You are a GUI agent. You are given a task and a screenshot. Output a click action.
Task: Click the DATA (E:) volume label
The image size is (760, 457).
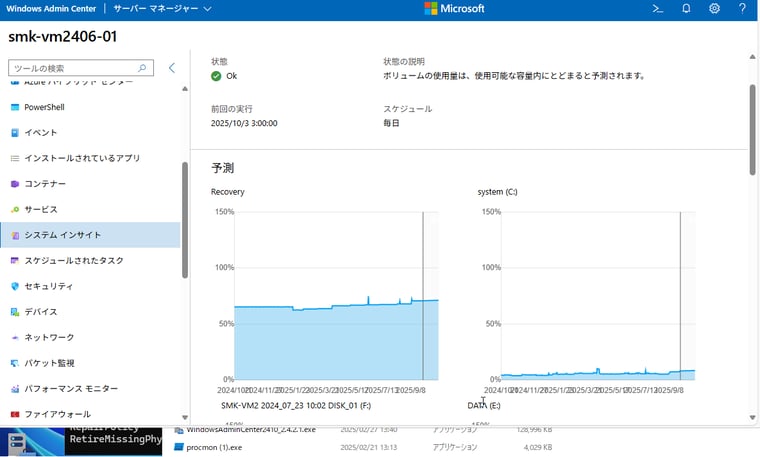tap(484, 405)
